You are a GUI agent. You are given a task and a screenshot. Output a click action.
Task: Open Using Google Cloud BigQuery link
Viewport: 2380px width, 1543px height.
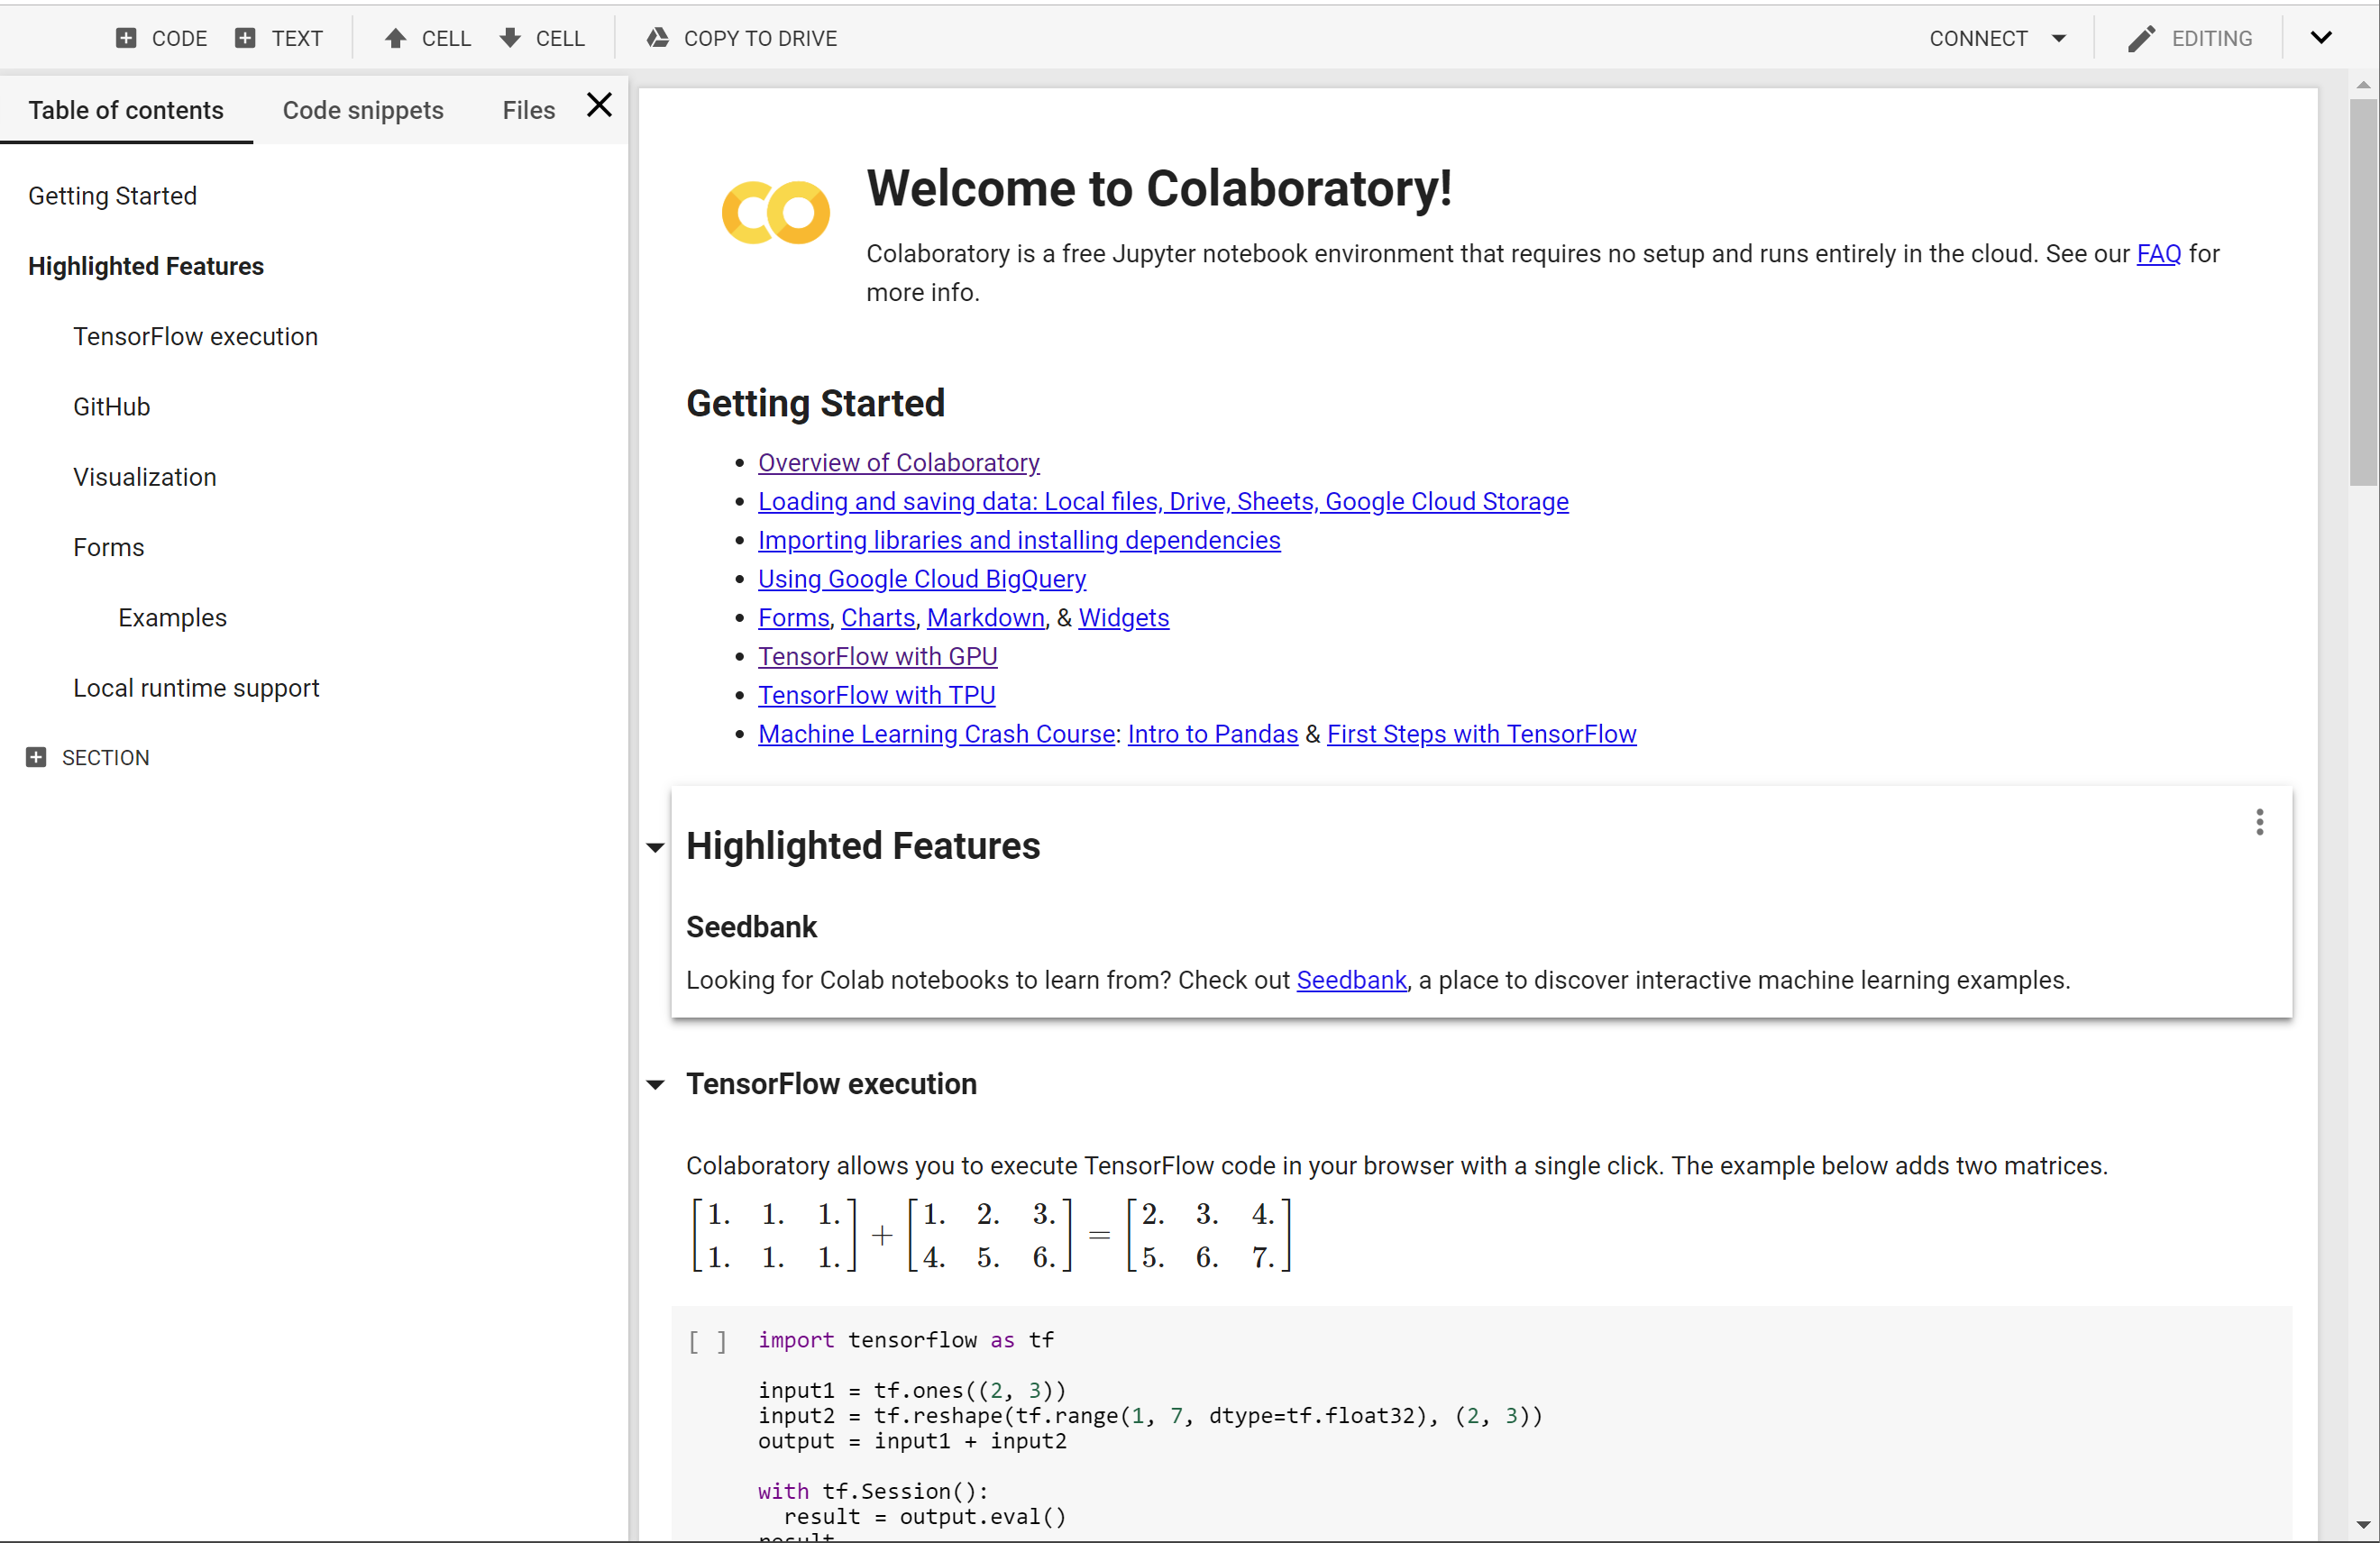coord(921,579)
